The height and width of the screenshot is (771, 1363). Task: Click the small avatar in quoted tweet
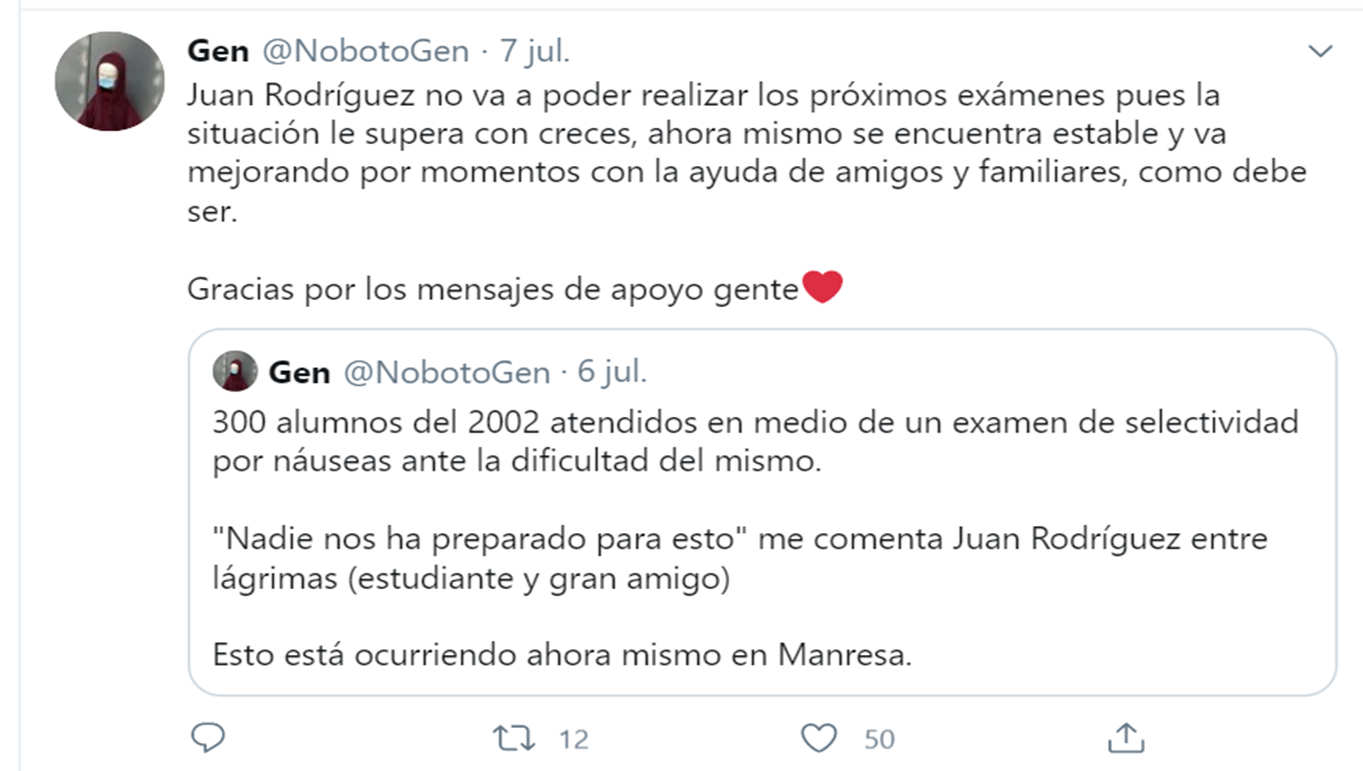[235, 372]
